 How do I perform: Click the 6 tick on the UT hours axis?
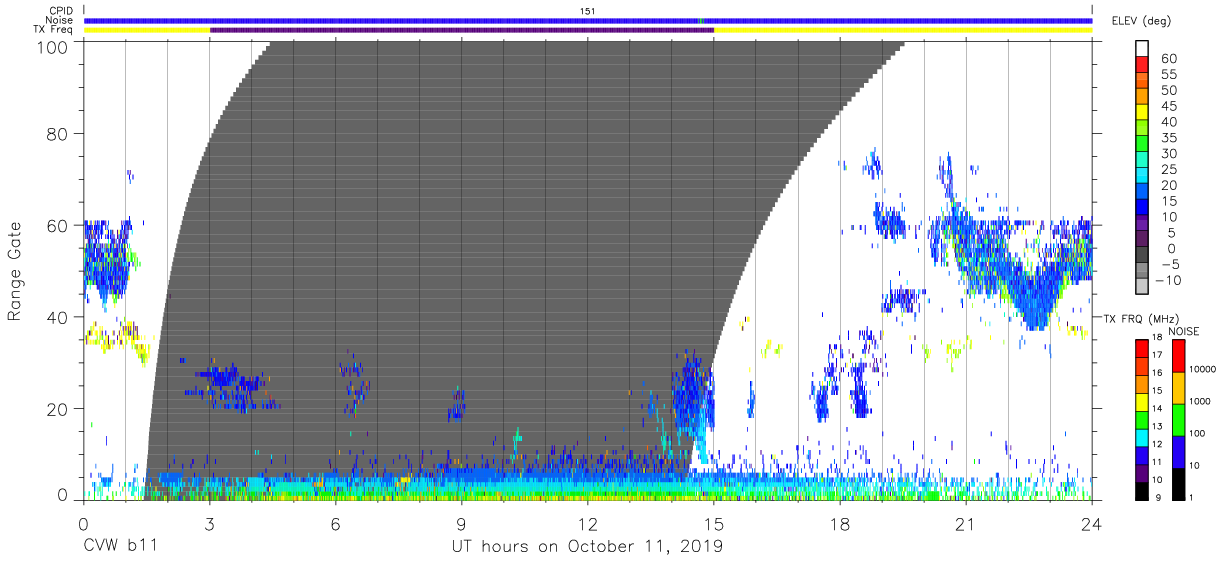pos(335,523)
